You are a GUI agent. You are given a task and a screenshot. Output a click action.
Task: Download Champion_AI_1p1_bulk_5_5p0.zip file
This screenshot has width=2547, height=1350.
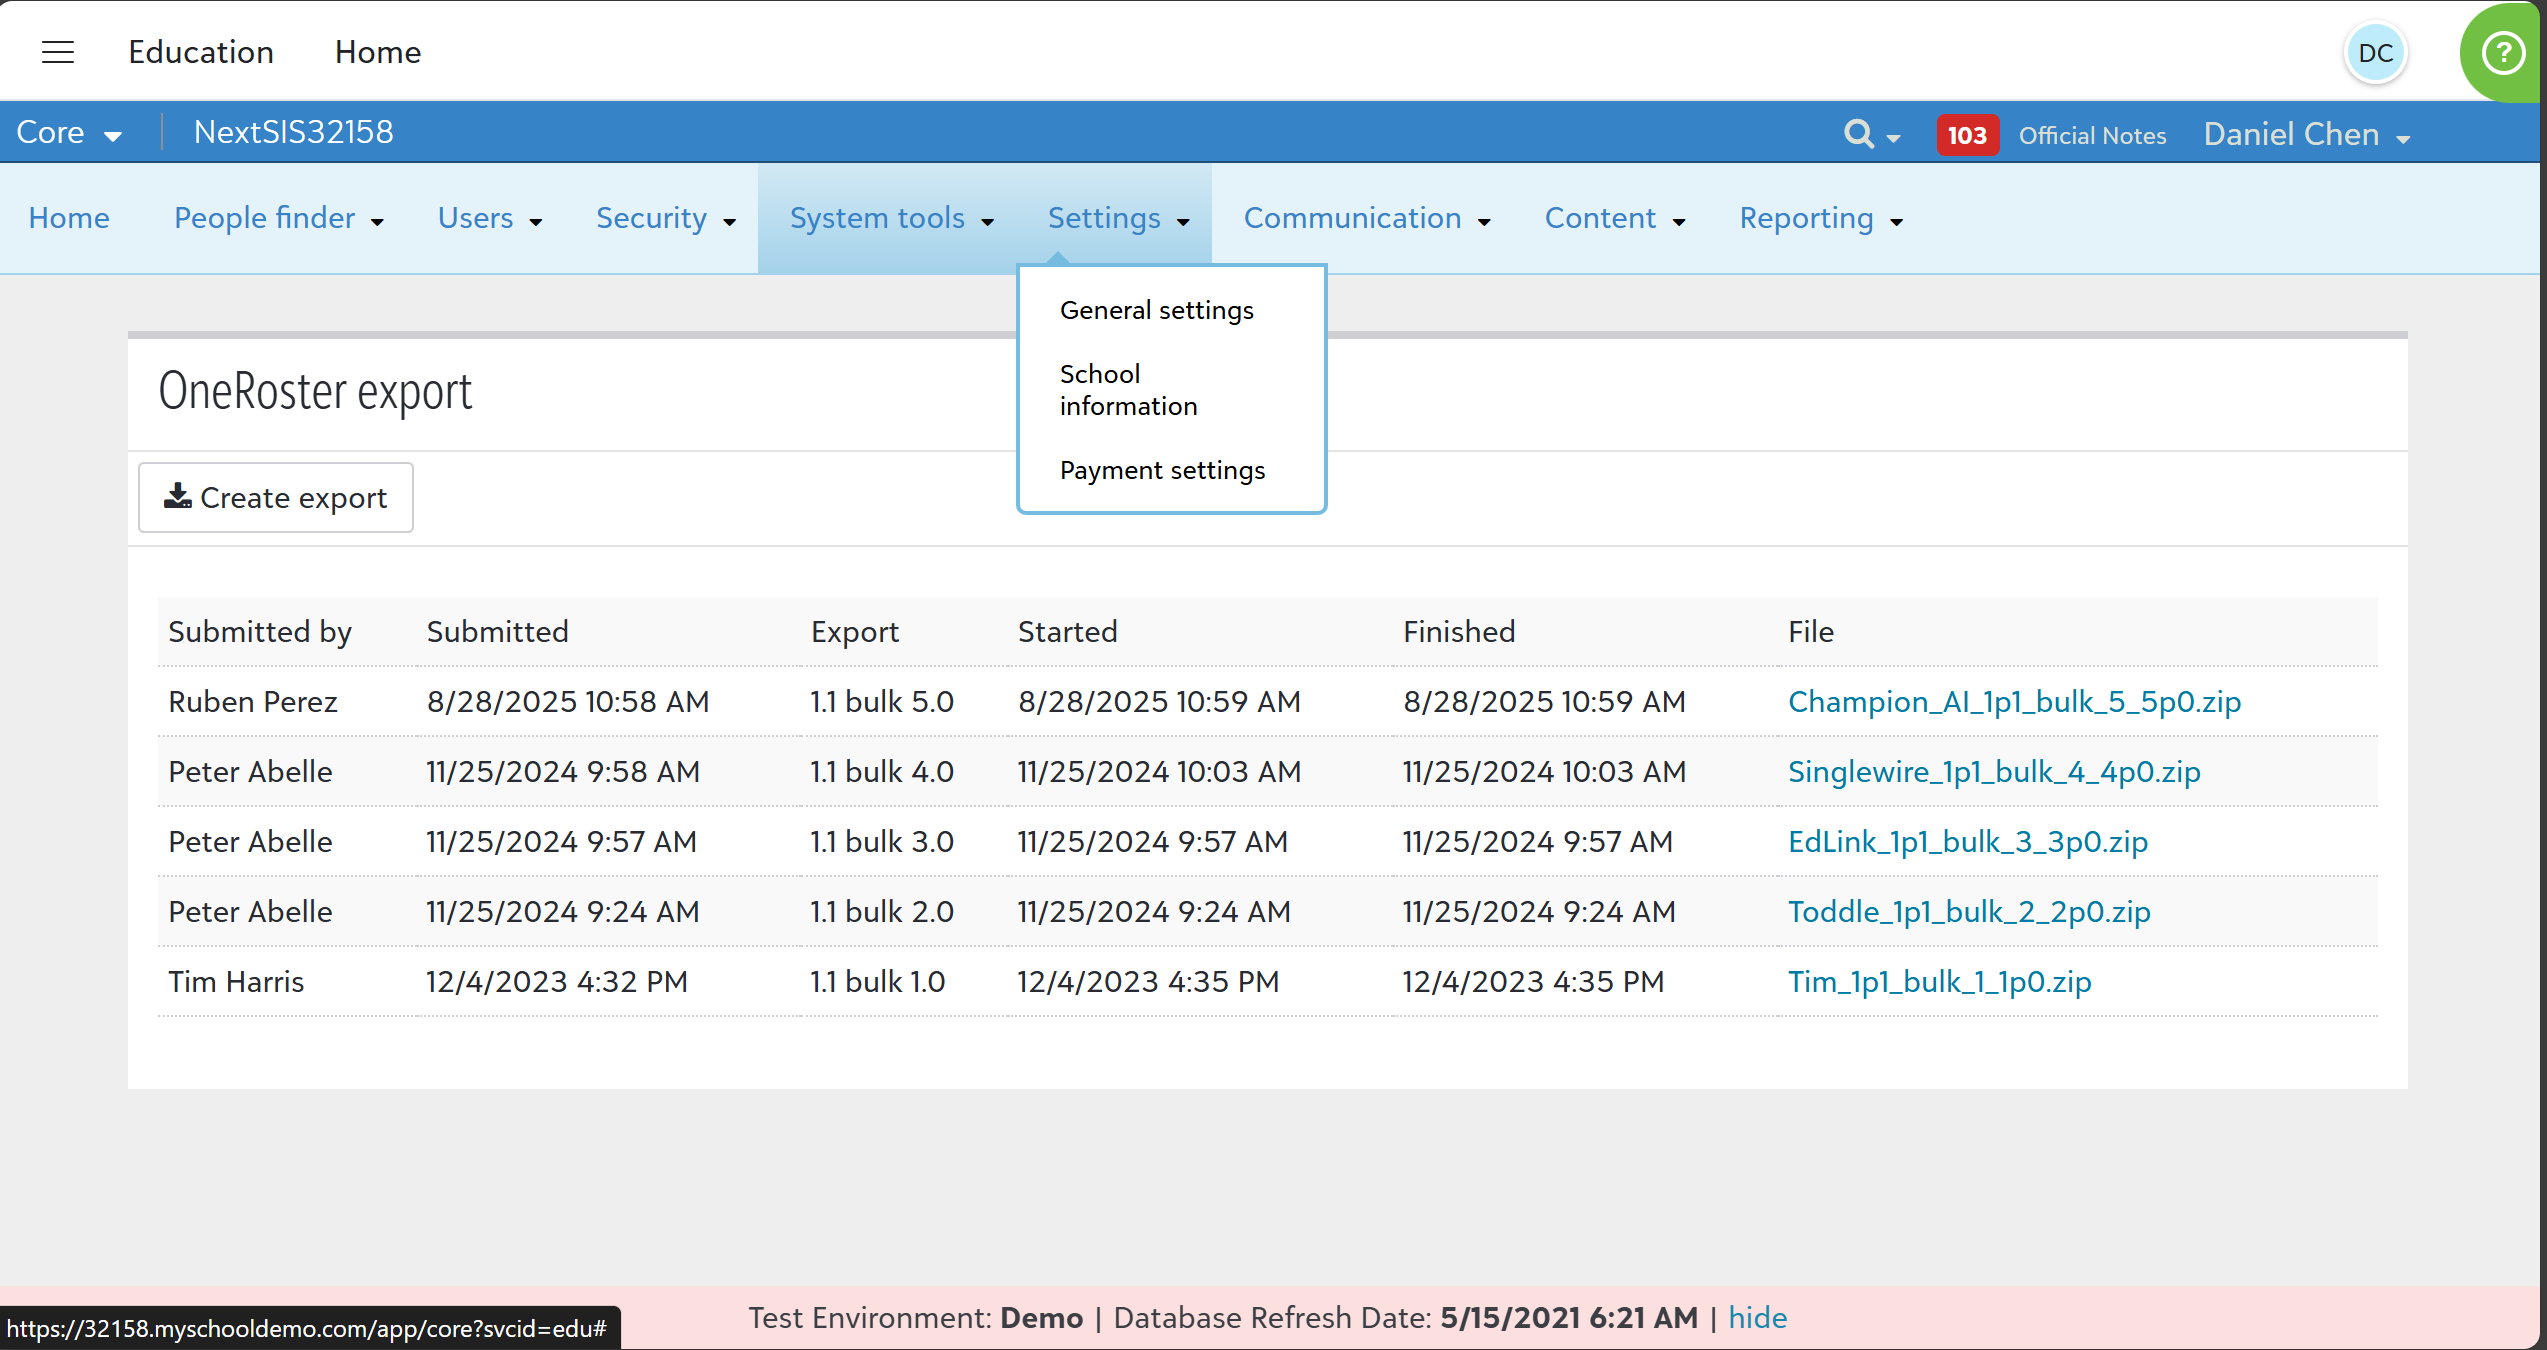(2013, 701)
